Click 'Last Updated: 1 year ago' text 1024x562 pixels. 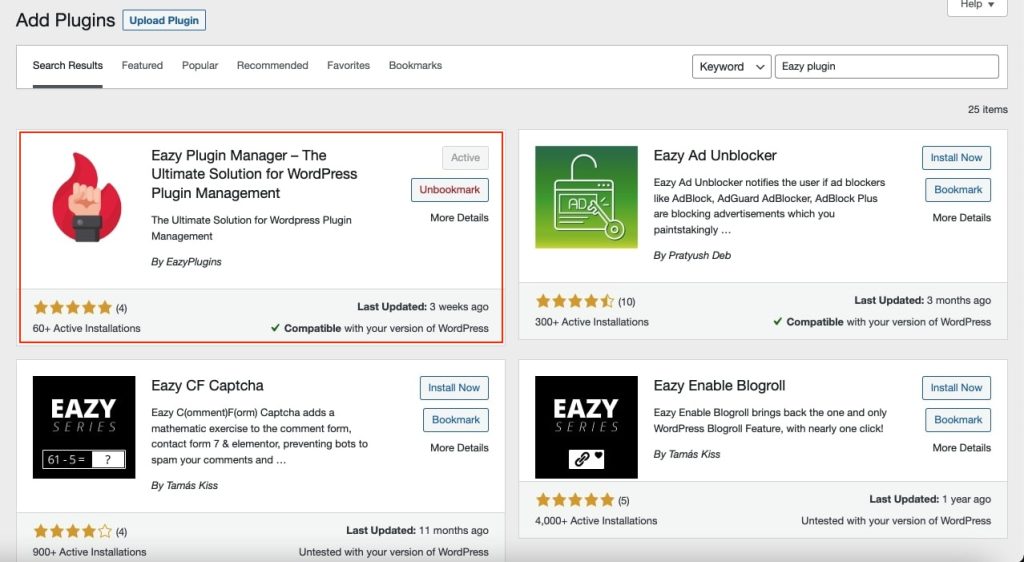click(930, 499)
